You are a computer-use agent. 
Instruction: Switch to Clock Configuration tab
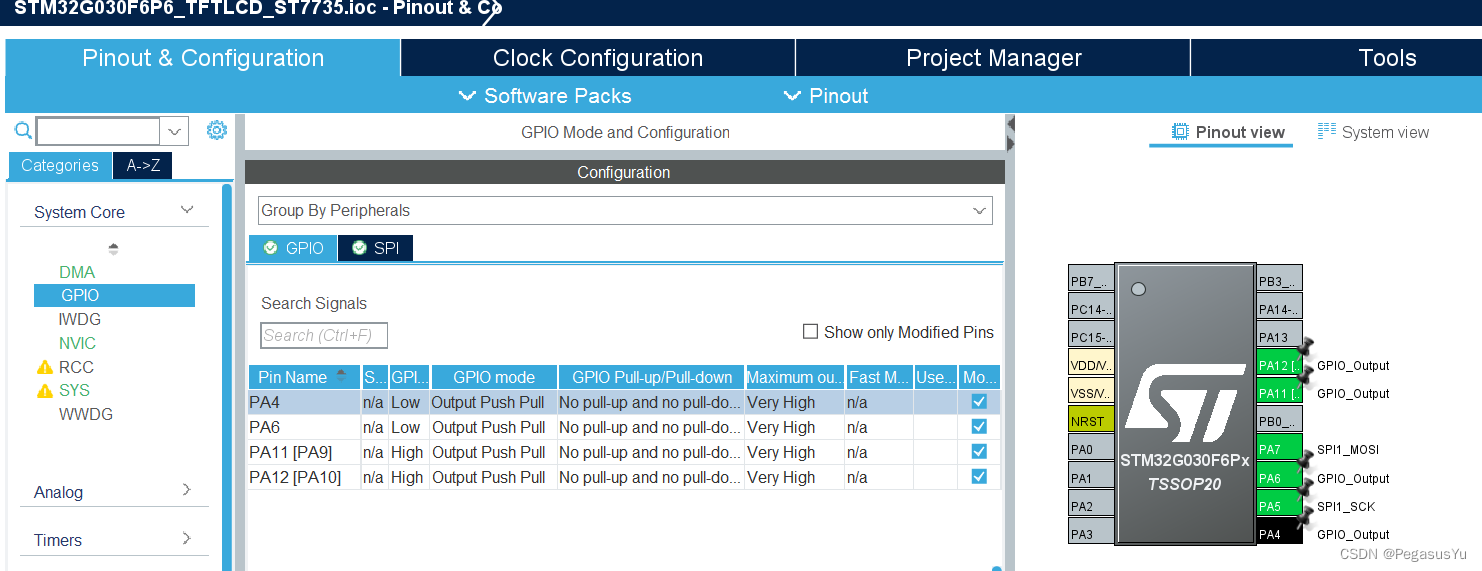point(598,58)
